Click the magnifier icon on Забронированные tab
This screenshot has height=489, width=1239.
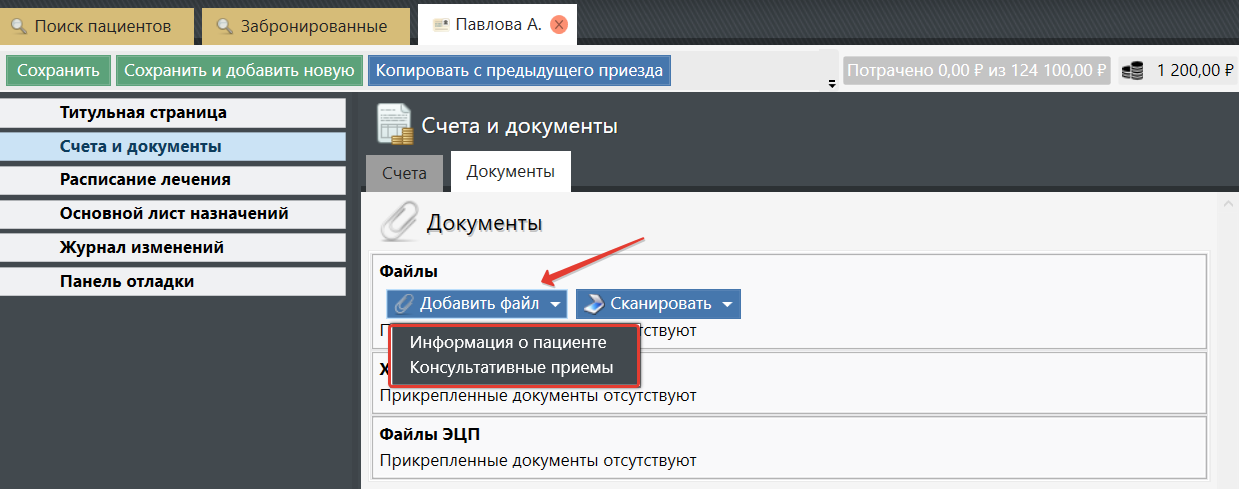pyautogui.click(x=225, y=26)
